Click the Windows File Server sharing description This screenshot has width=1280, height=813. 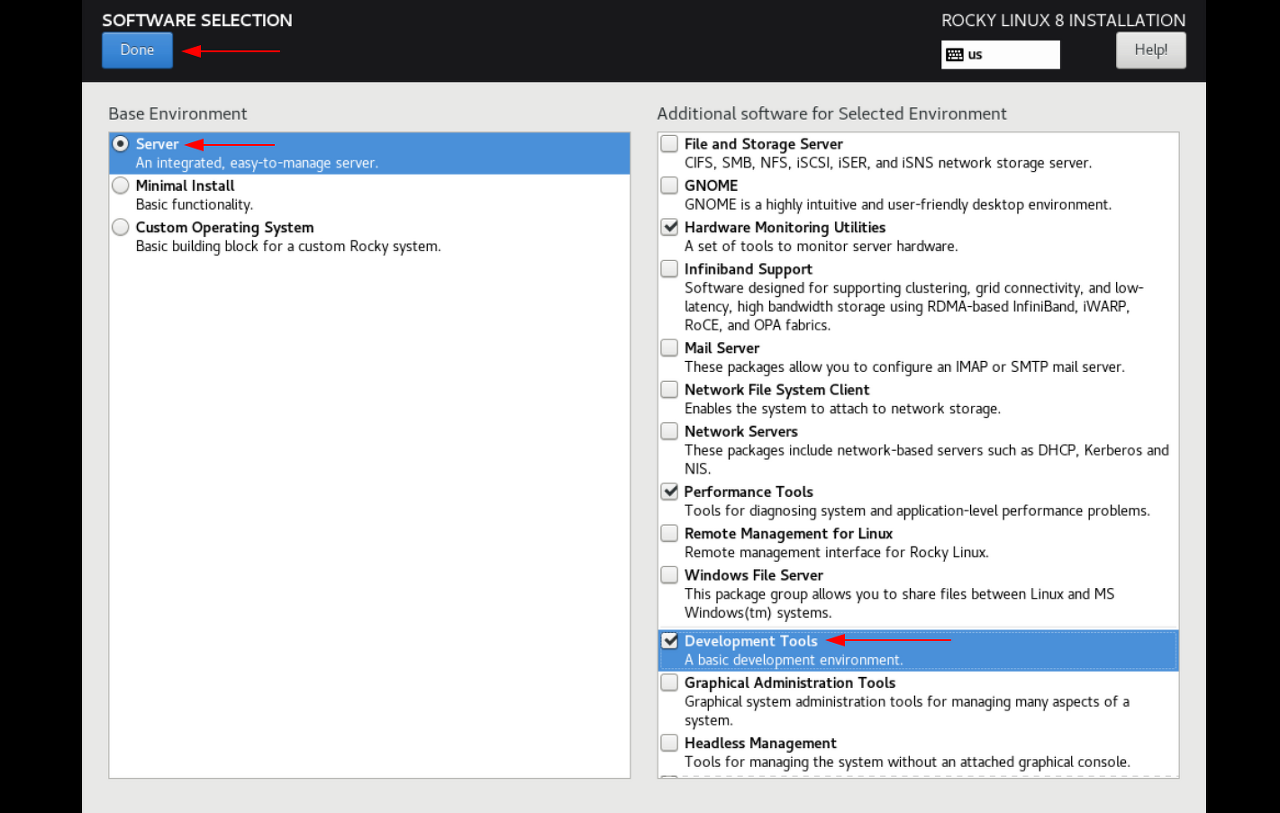(x=900, y=603)
